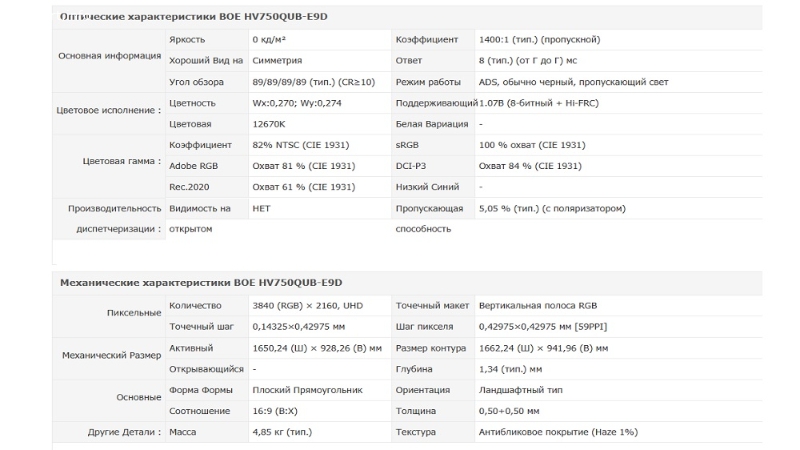Click the mechanical characteristics BOE HV750QUB-E9D header

[x=201, y=283]
